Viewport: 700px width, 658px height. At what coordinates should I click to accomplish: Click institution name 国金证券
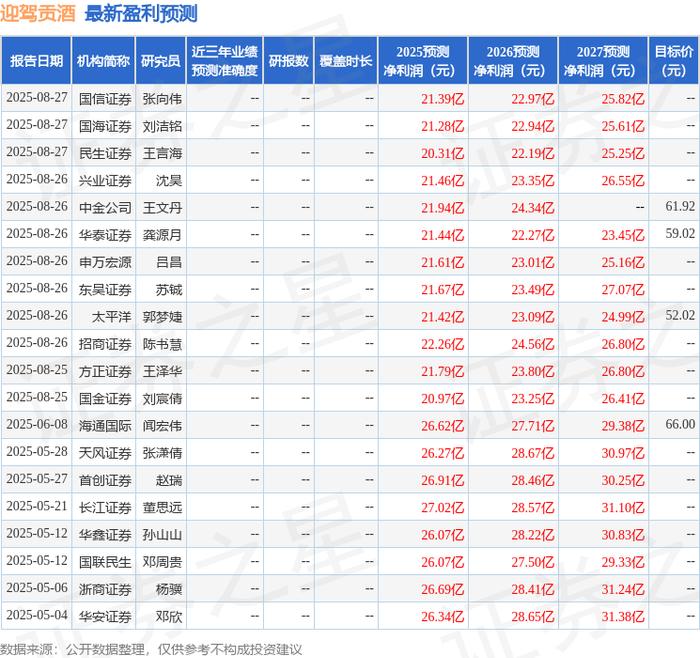(105, 398)
